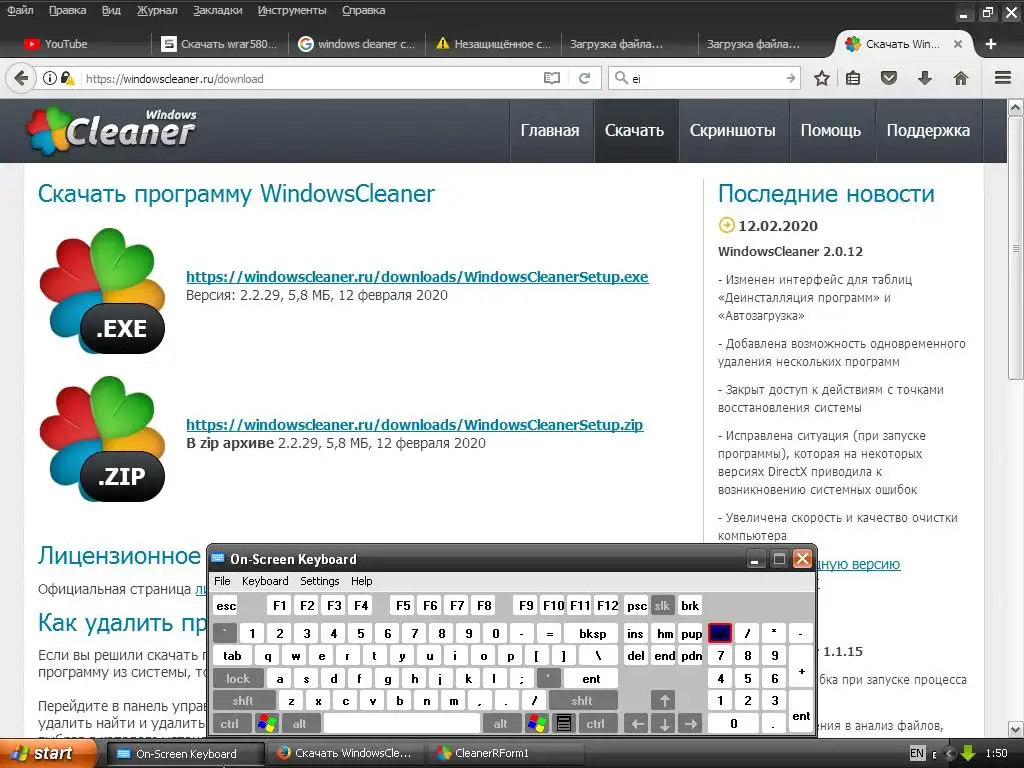Open the Помощь navigation item
This screenshot has width=1024, height=768.
(x=831, y=131)
